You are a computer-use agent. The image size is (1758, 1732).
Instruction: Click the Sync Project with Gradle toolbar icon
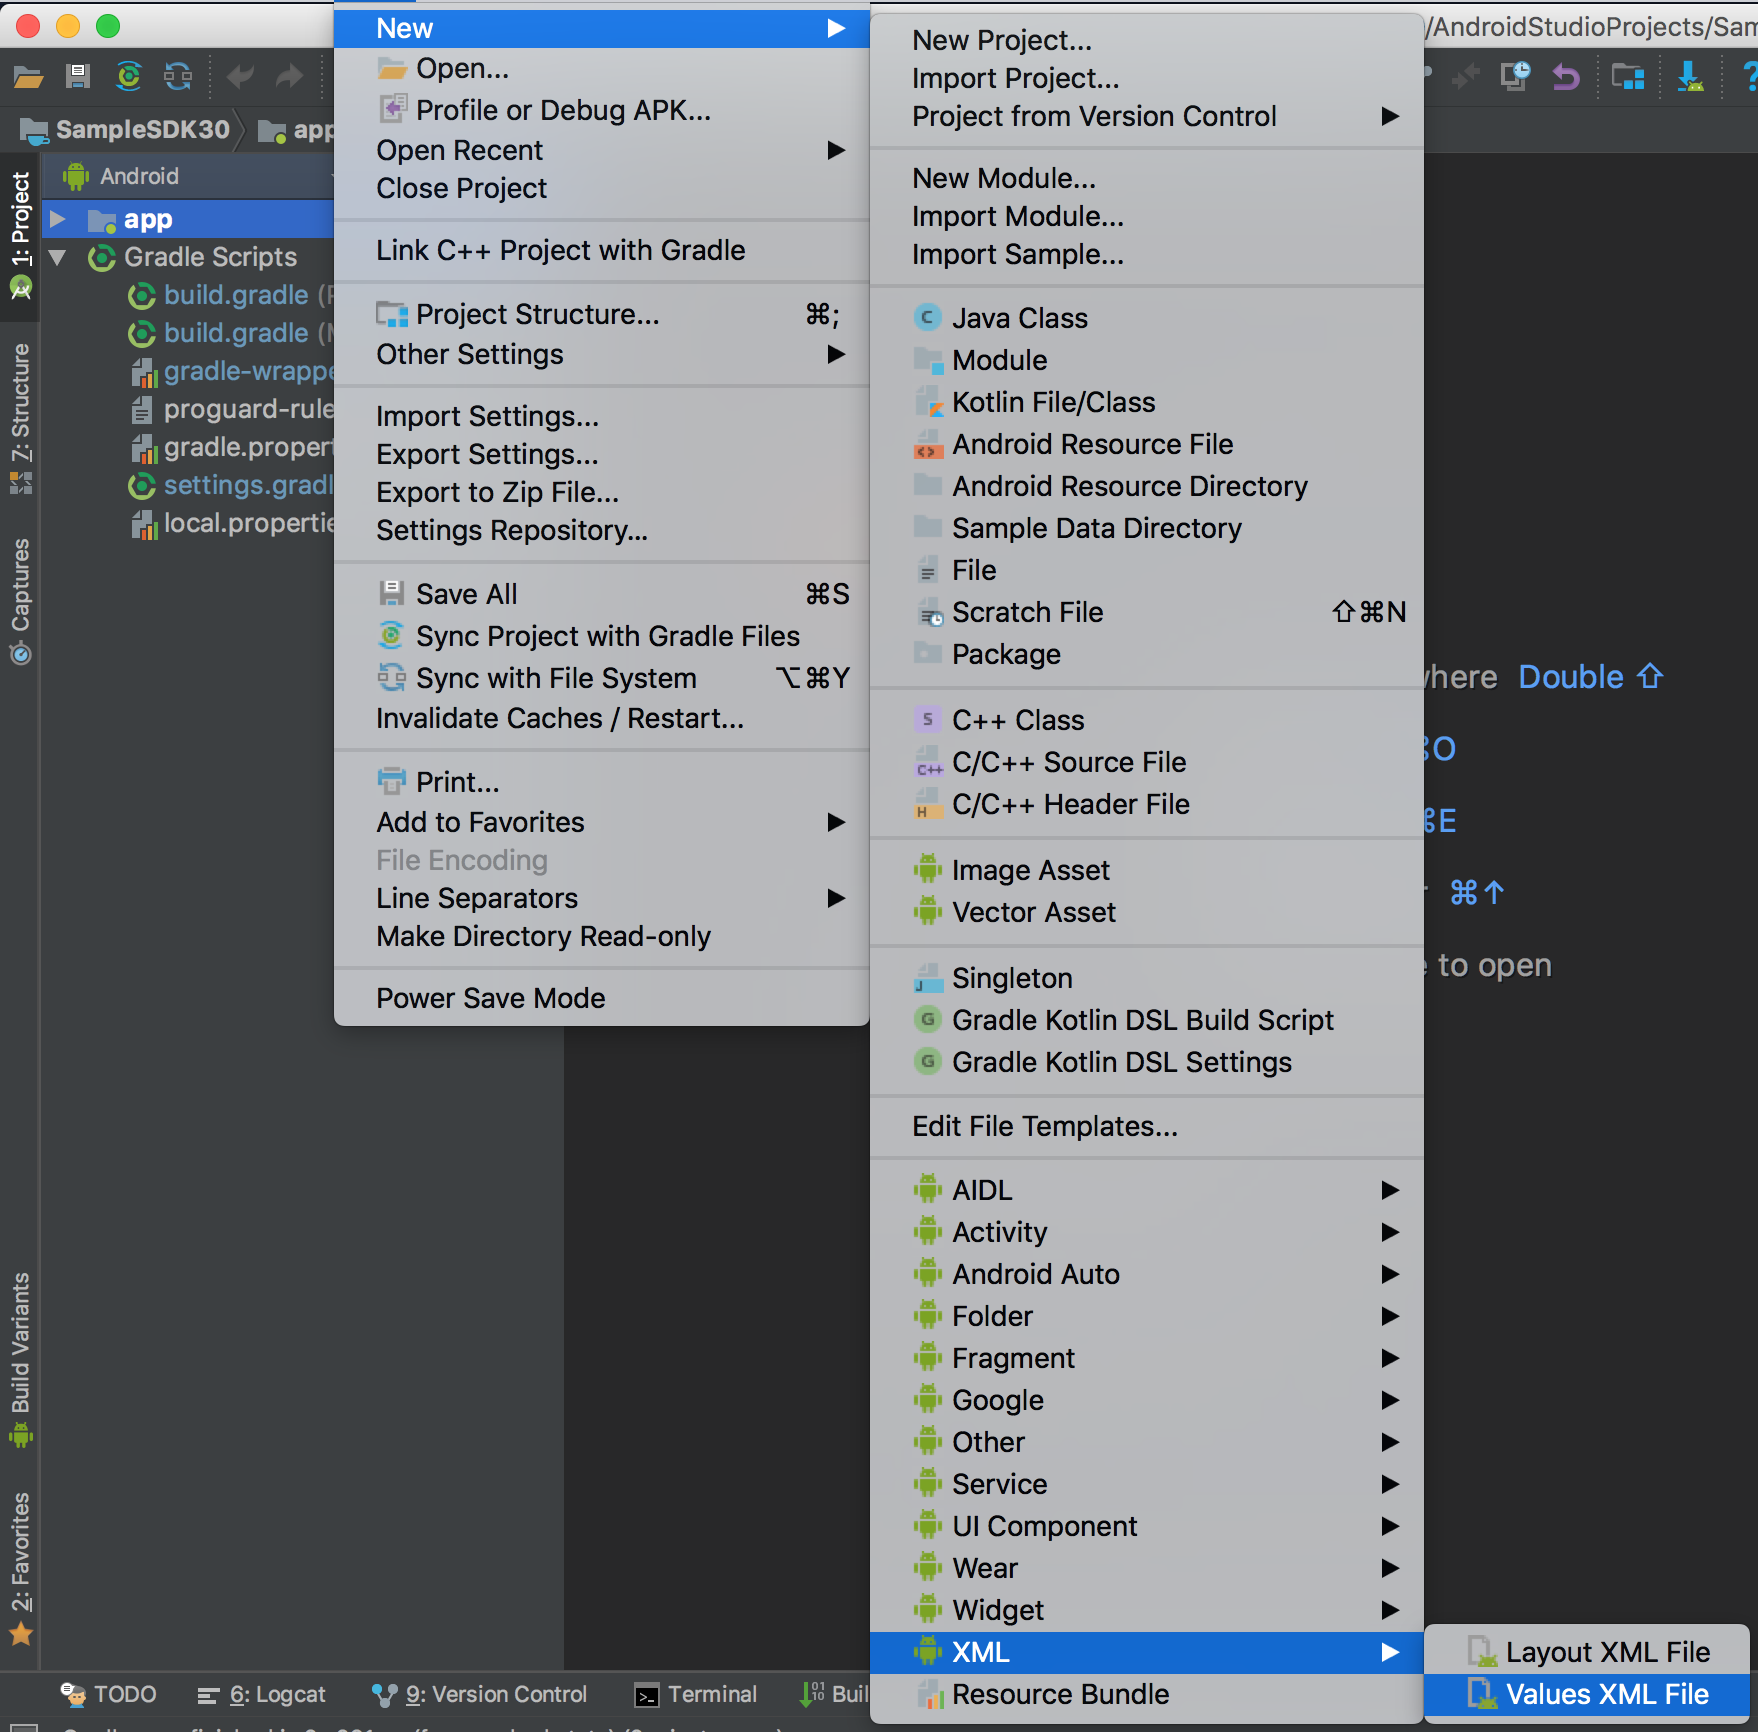coord(129,77)
